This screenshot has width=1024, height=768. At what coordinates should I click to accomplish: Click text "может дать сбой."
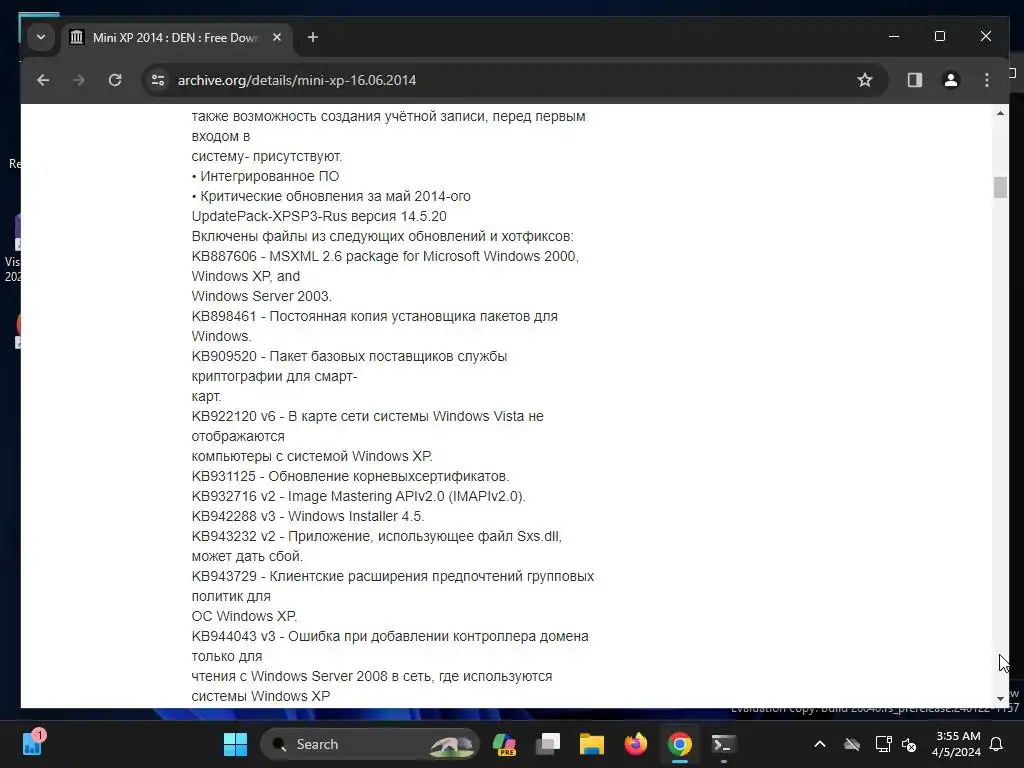click(x=248, y=556)
